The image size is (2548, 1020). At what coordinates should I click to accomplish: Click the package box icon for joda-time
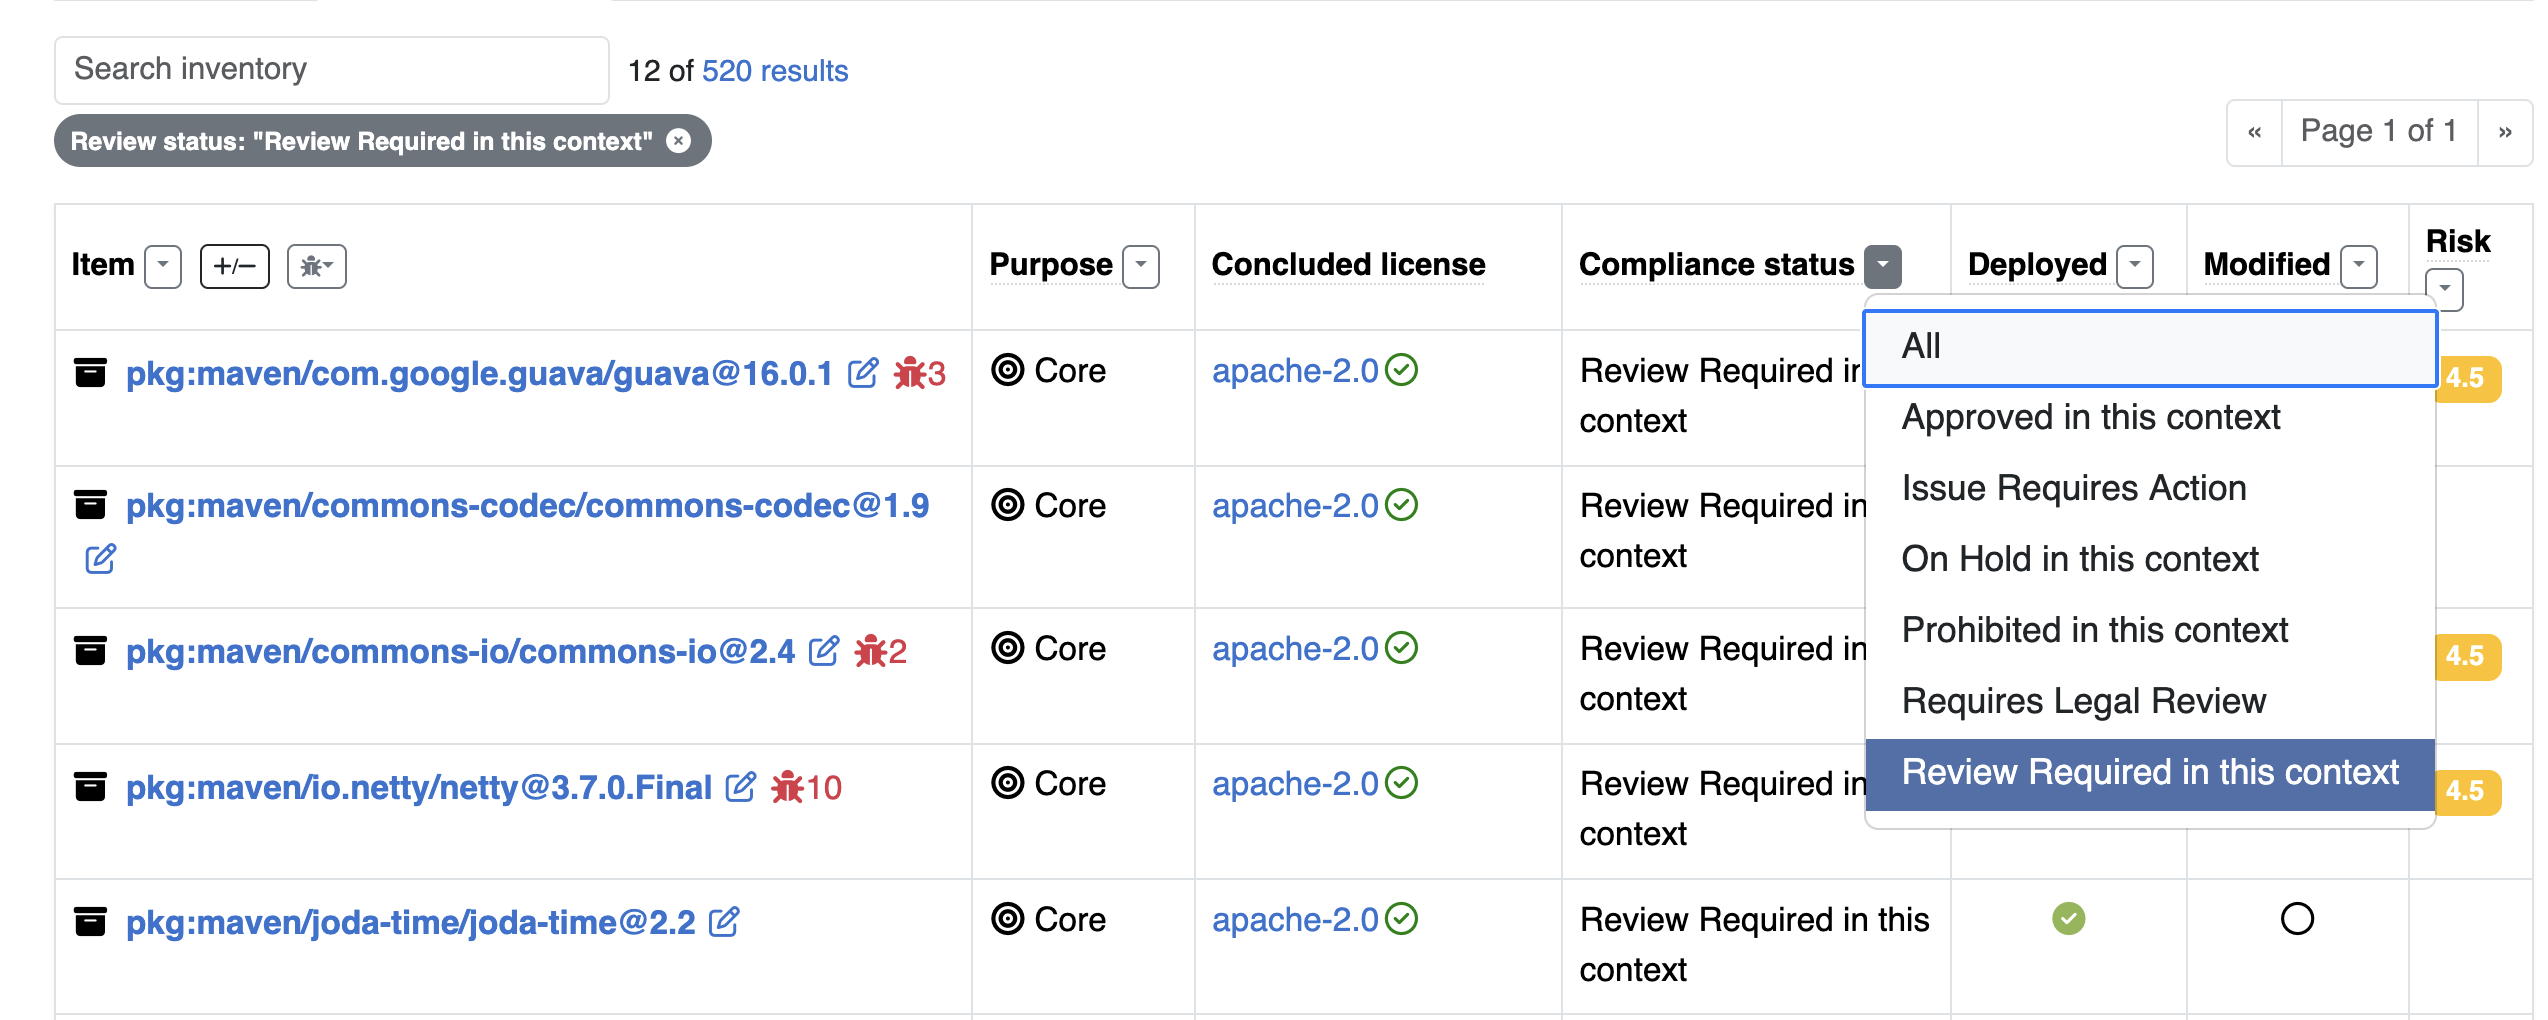(91, 920)
